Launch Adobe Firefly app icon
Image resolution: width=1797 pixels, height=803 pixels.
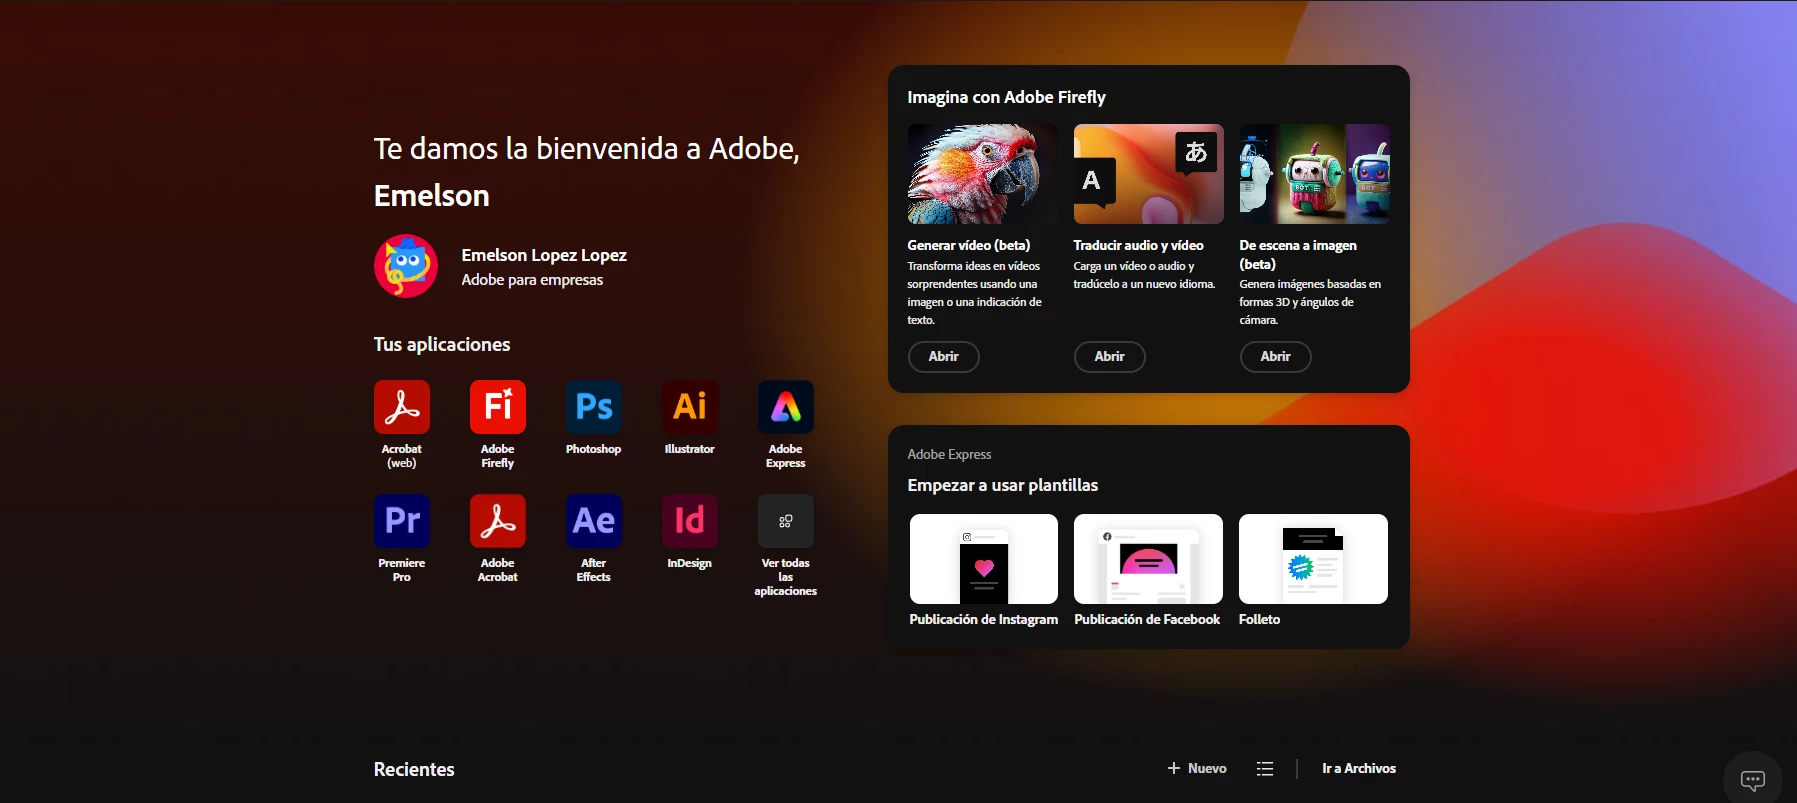[x=498, y=407]
